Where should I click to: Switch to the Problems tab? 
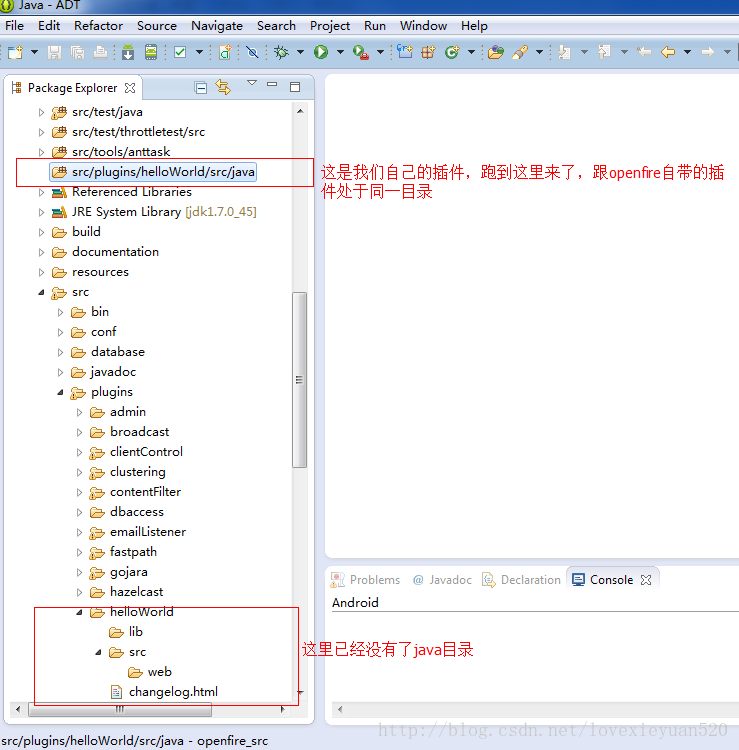point(365,580)
